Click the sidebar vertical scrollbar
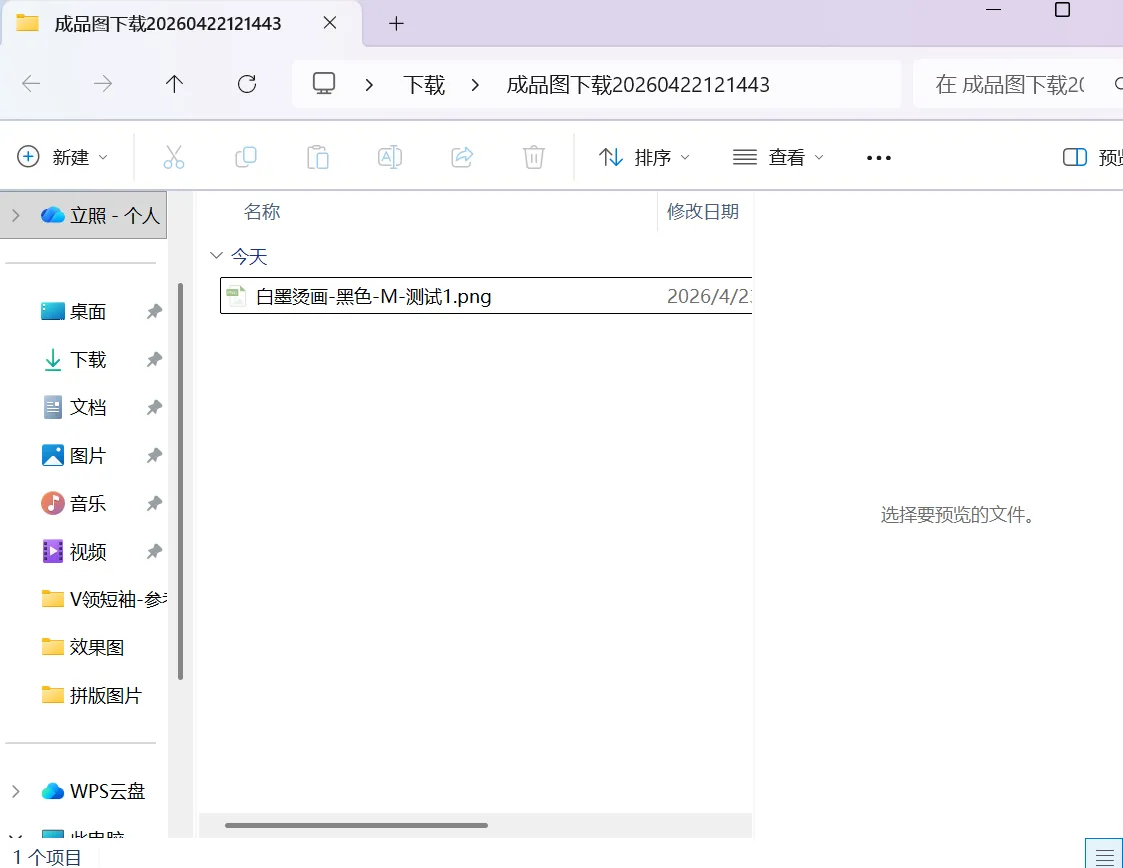 pos(180,481)
